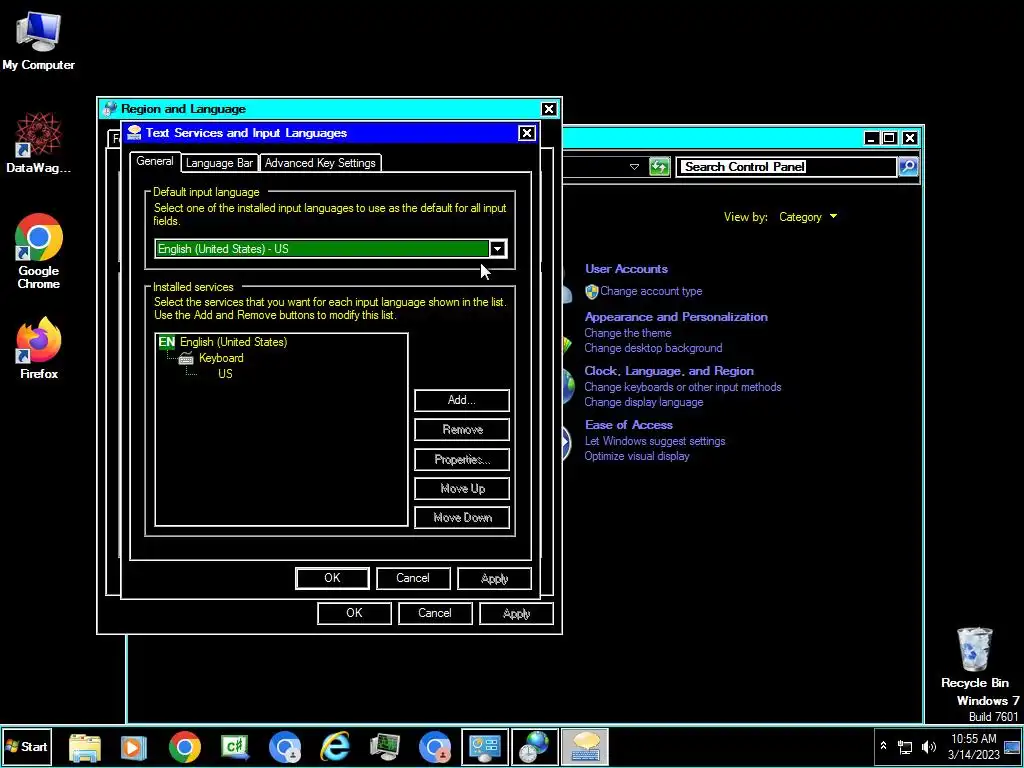Click the Search Control Panel field

click(786, 167)
